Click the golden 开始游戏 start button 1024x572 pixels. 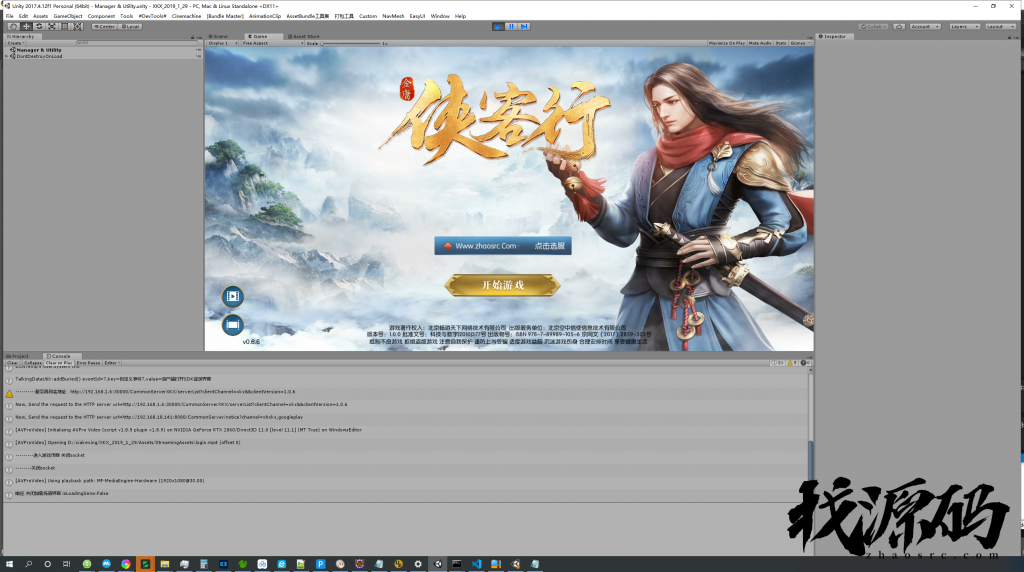click(x=503, y=285)
